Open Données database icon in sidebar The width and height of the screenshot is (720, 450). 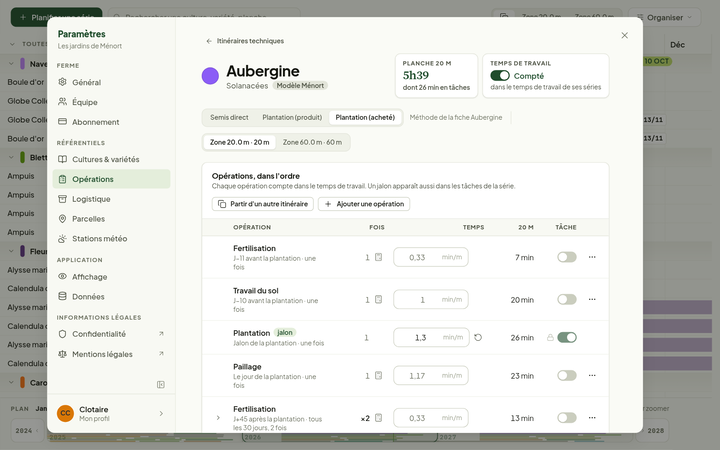click(x=62, y=296)
